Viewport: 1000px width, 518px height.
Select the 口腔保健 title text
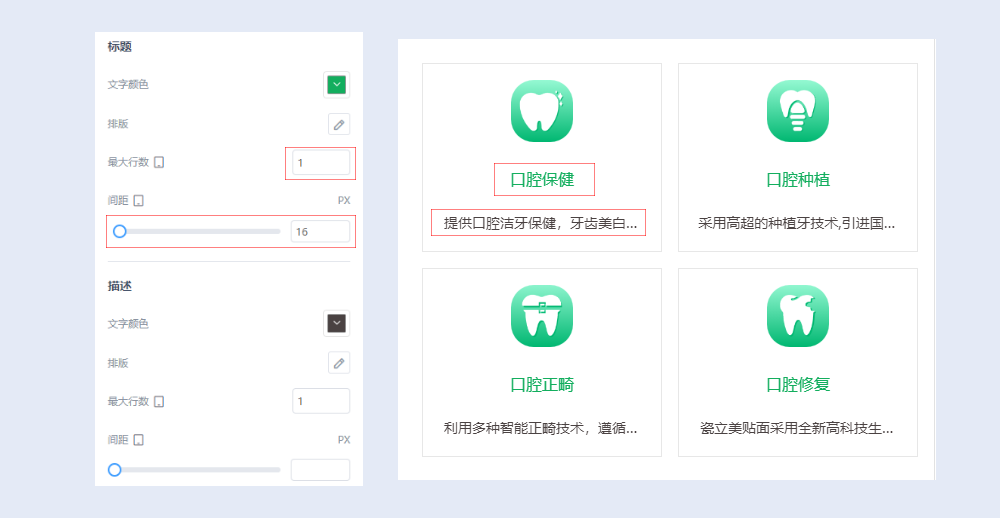click(543, 180)
